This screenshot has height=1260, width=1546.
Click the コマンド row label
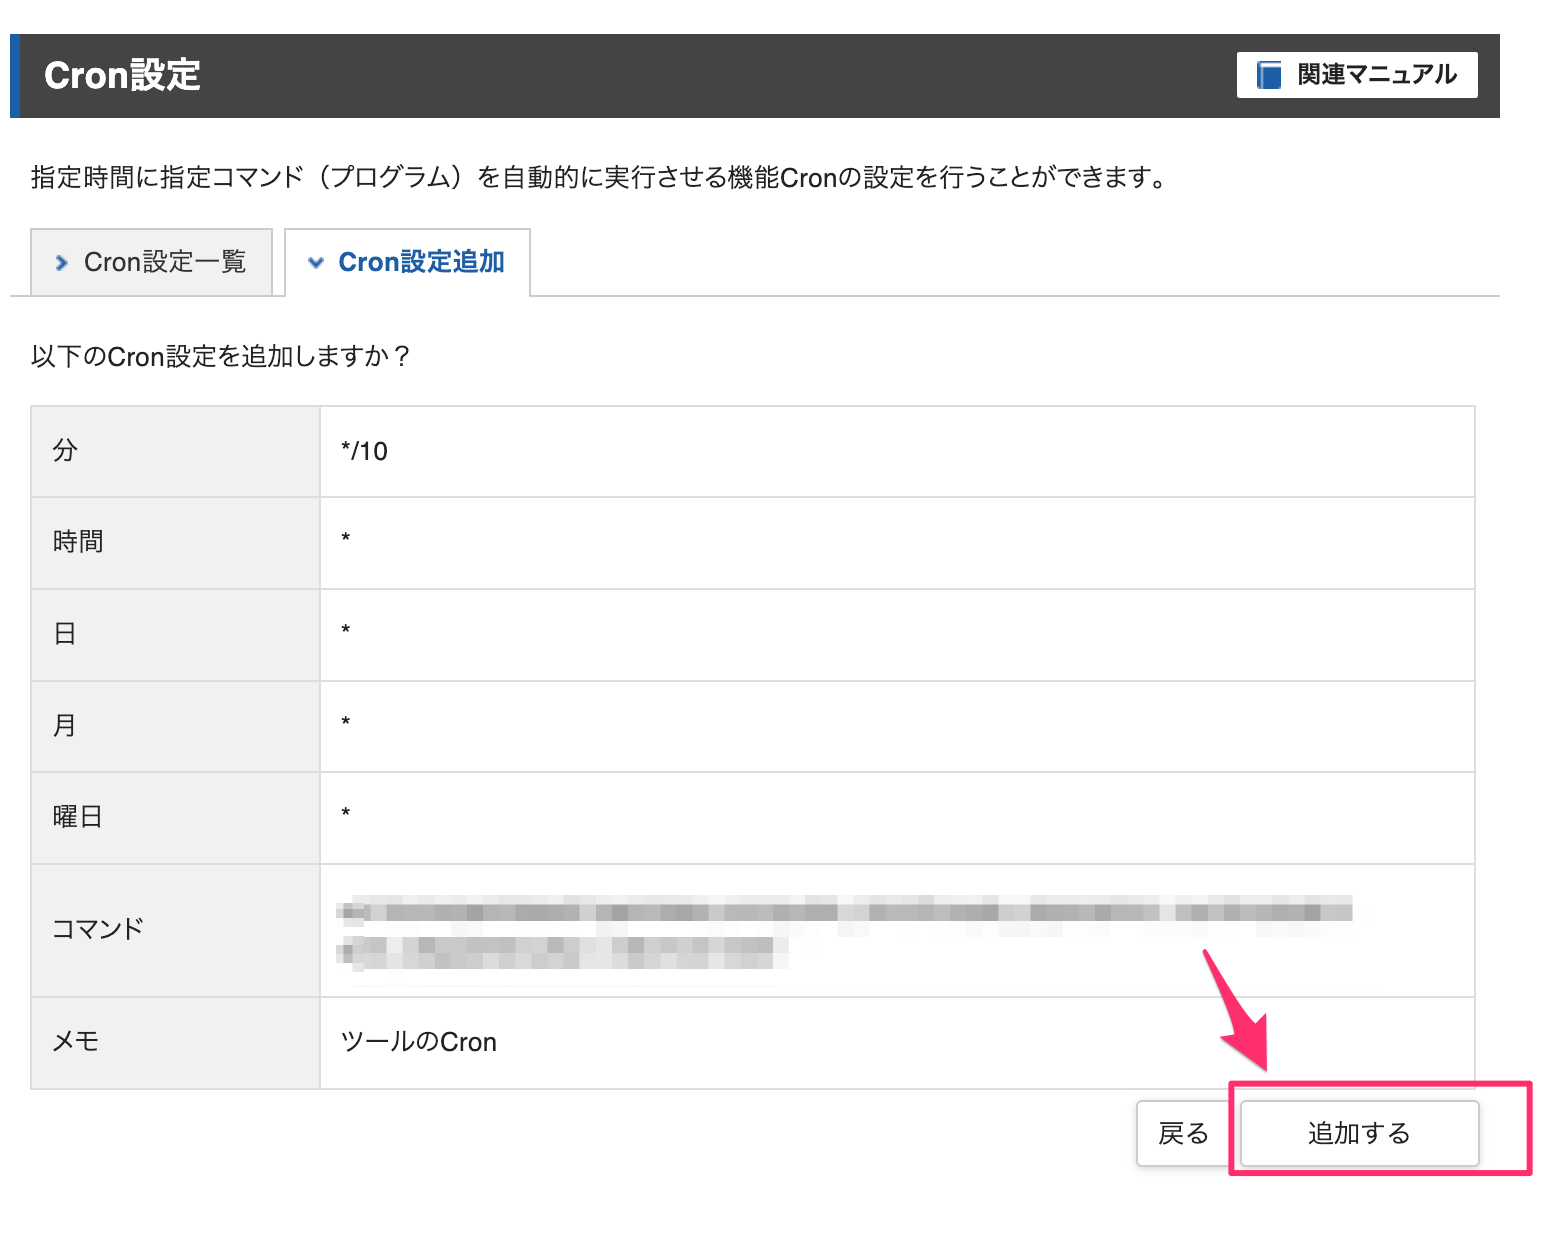(x=98, y=930)
